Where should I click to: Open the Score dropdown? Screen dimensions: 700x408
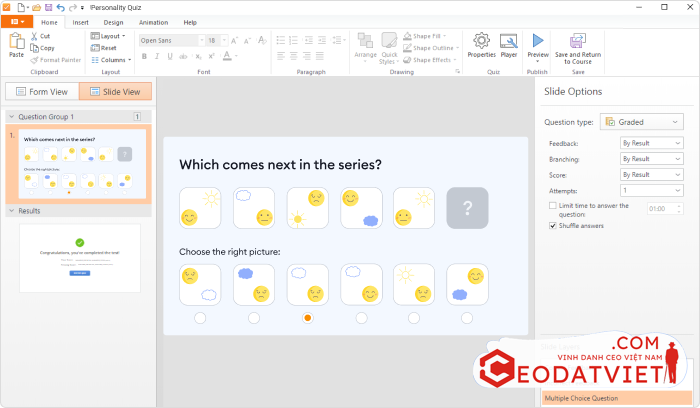point(652,175)
